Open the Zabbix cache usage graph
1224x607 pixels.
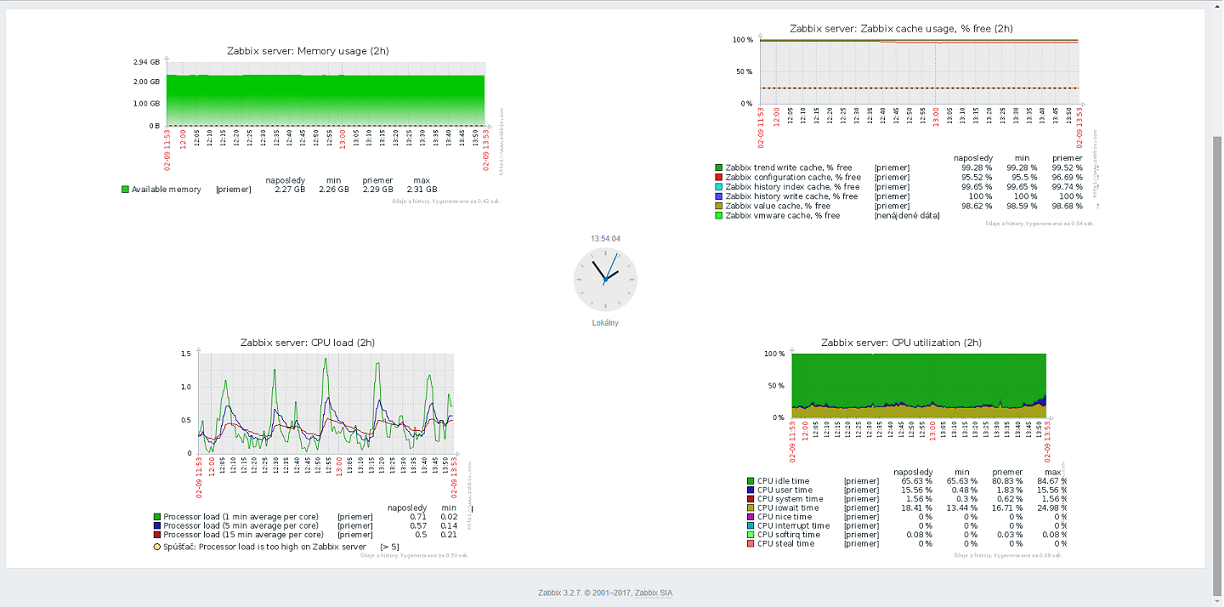(905, 125)
